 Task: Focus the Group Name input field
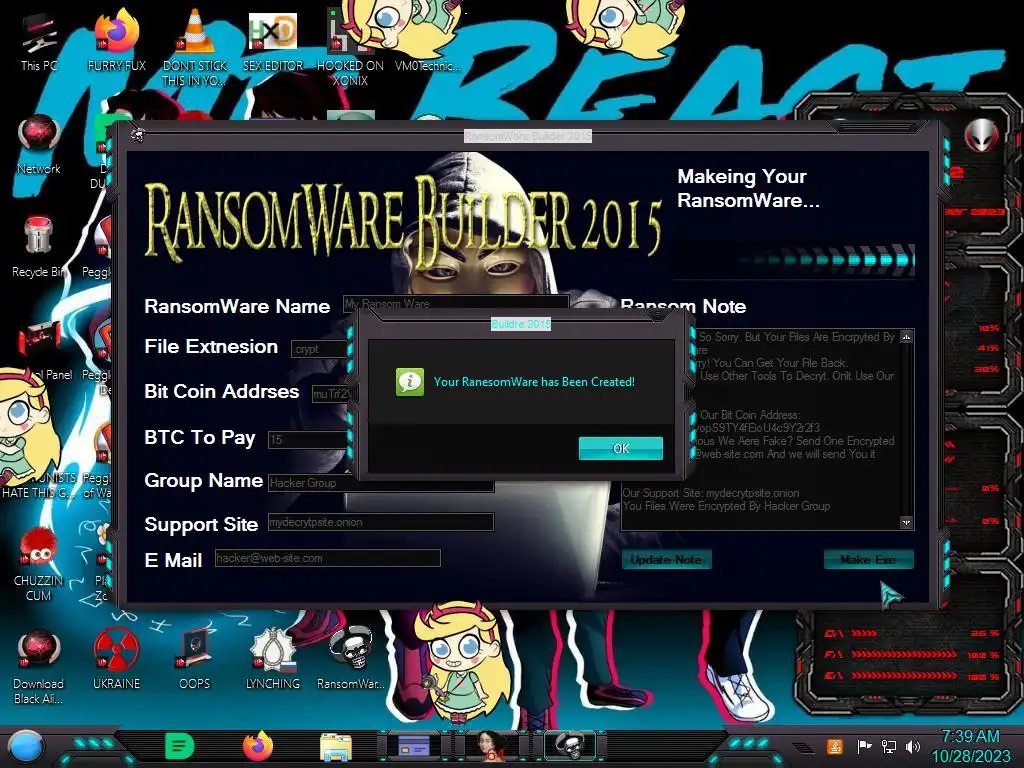tap(381, 483)
